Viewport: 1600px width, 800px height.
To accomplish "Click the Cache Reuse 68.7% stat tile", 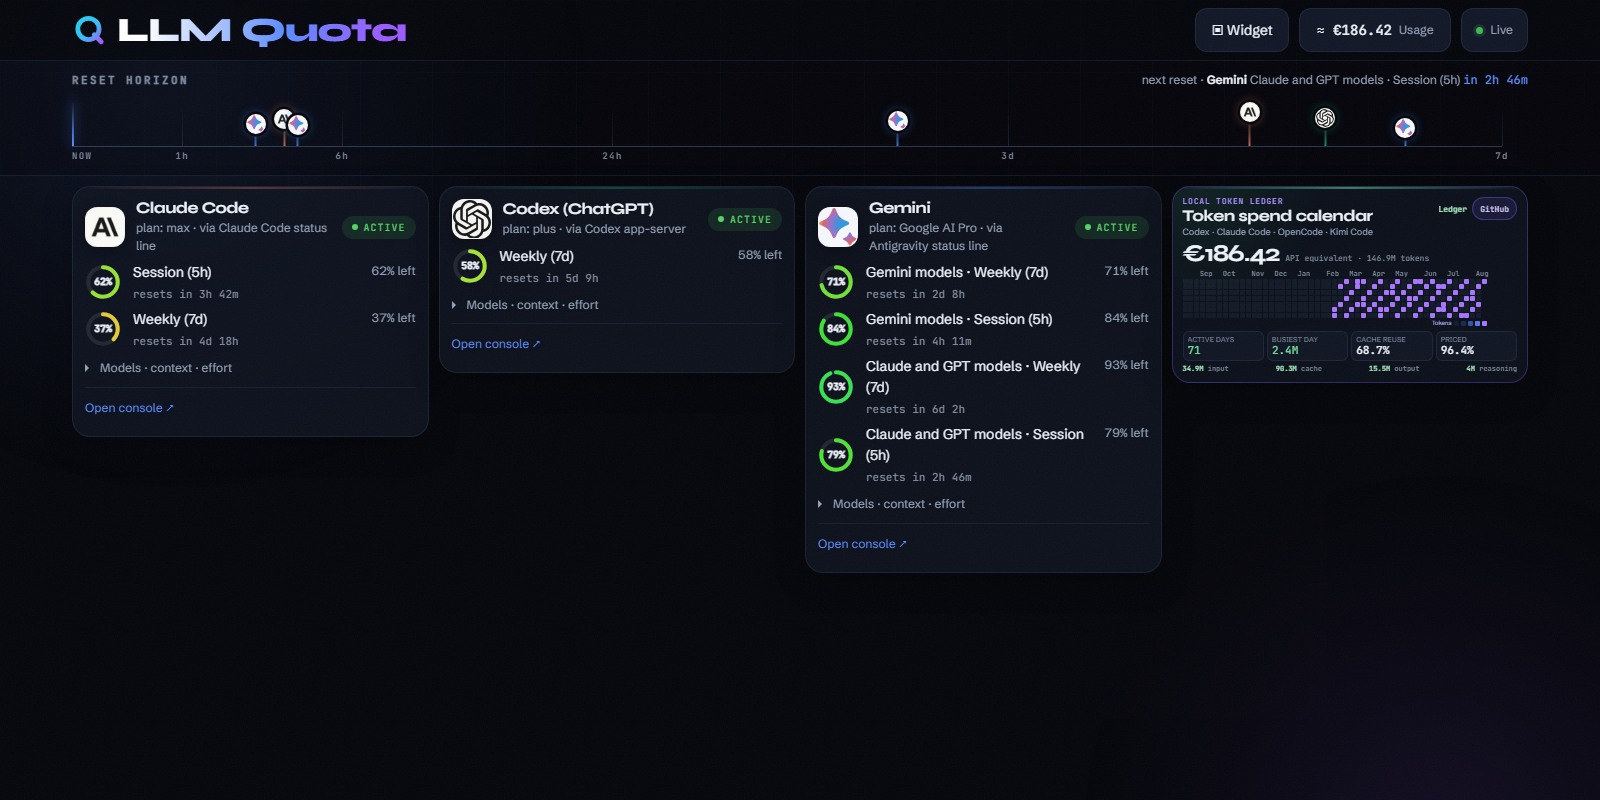I will (x=1392, y=346).
